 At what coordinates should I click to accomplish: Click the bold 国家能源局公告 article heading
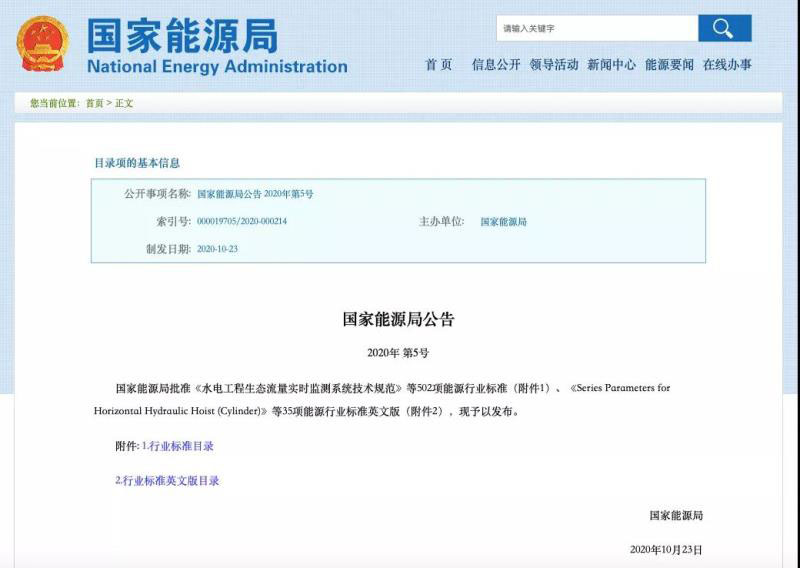click(x=398, y=320)
